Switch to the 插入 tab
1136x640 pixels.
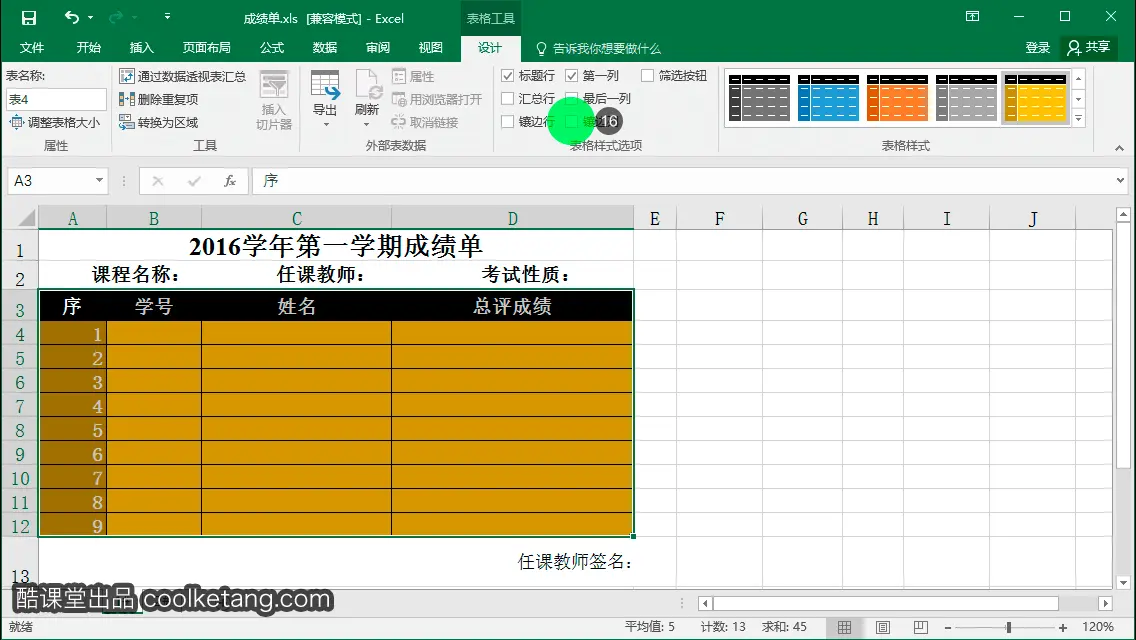click(x=141, y=48)
